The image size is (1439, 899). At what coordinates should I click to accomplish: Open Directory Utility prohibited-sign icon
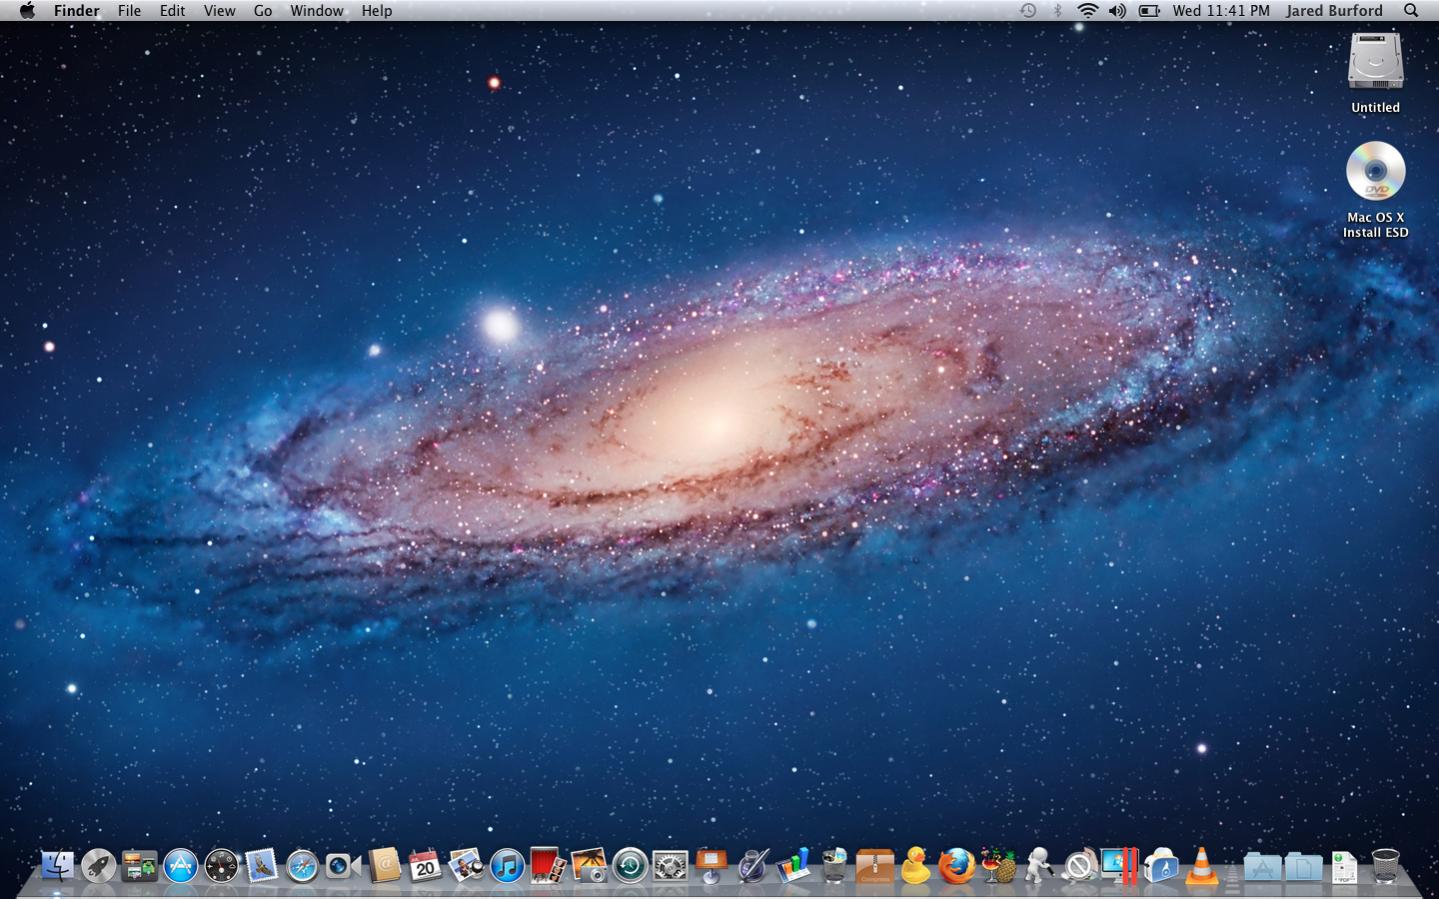point(1079,865)
